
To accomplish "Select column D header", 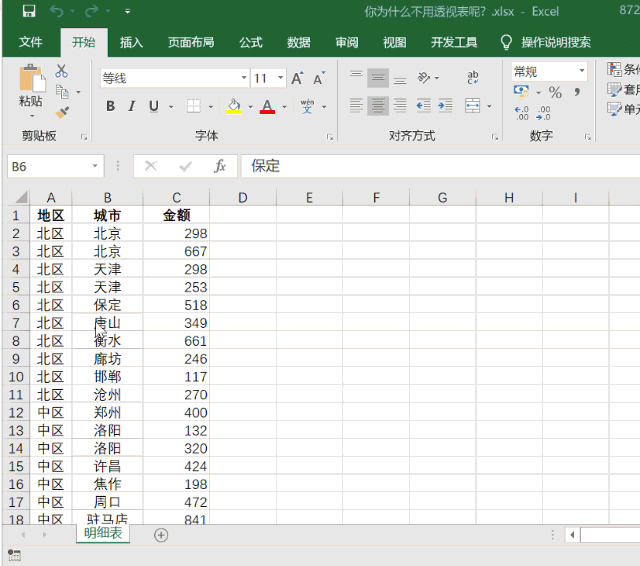I will pyautogui.click(x=242, y=198).
